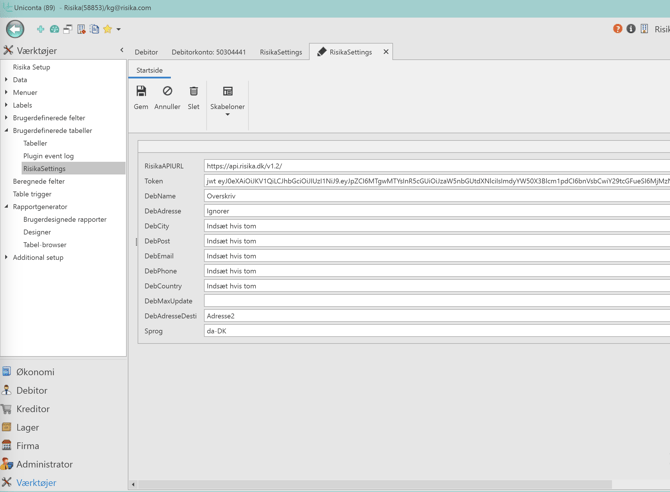Click the DebPhone input field
The image size is (670, 492).
click(437, 271)
